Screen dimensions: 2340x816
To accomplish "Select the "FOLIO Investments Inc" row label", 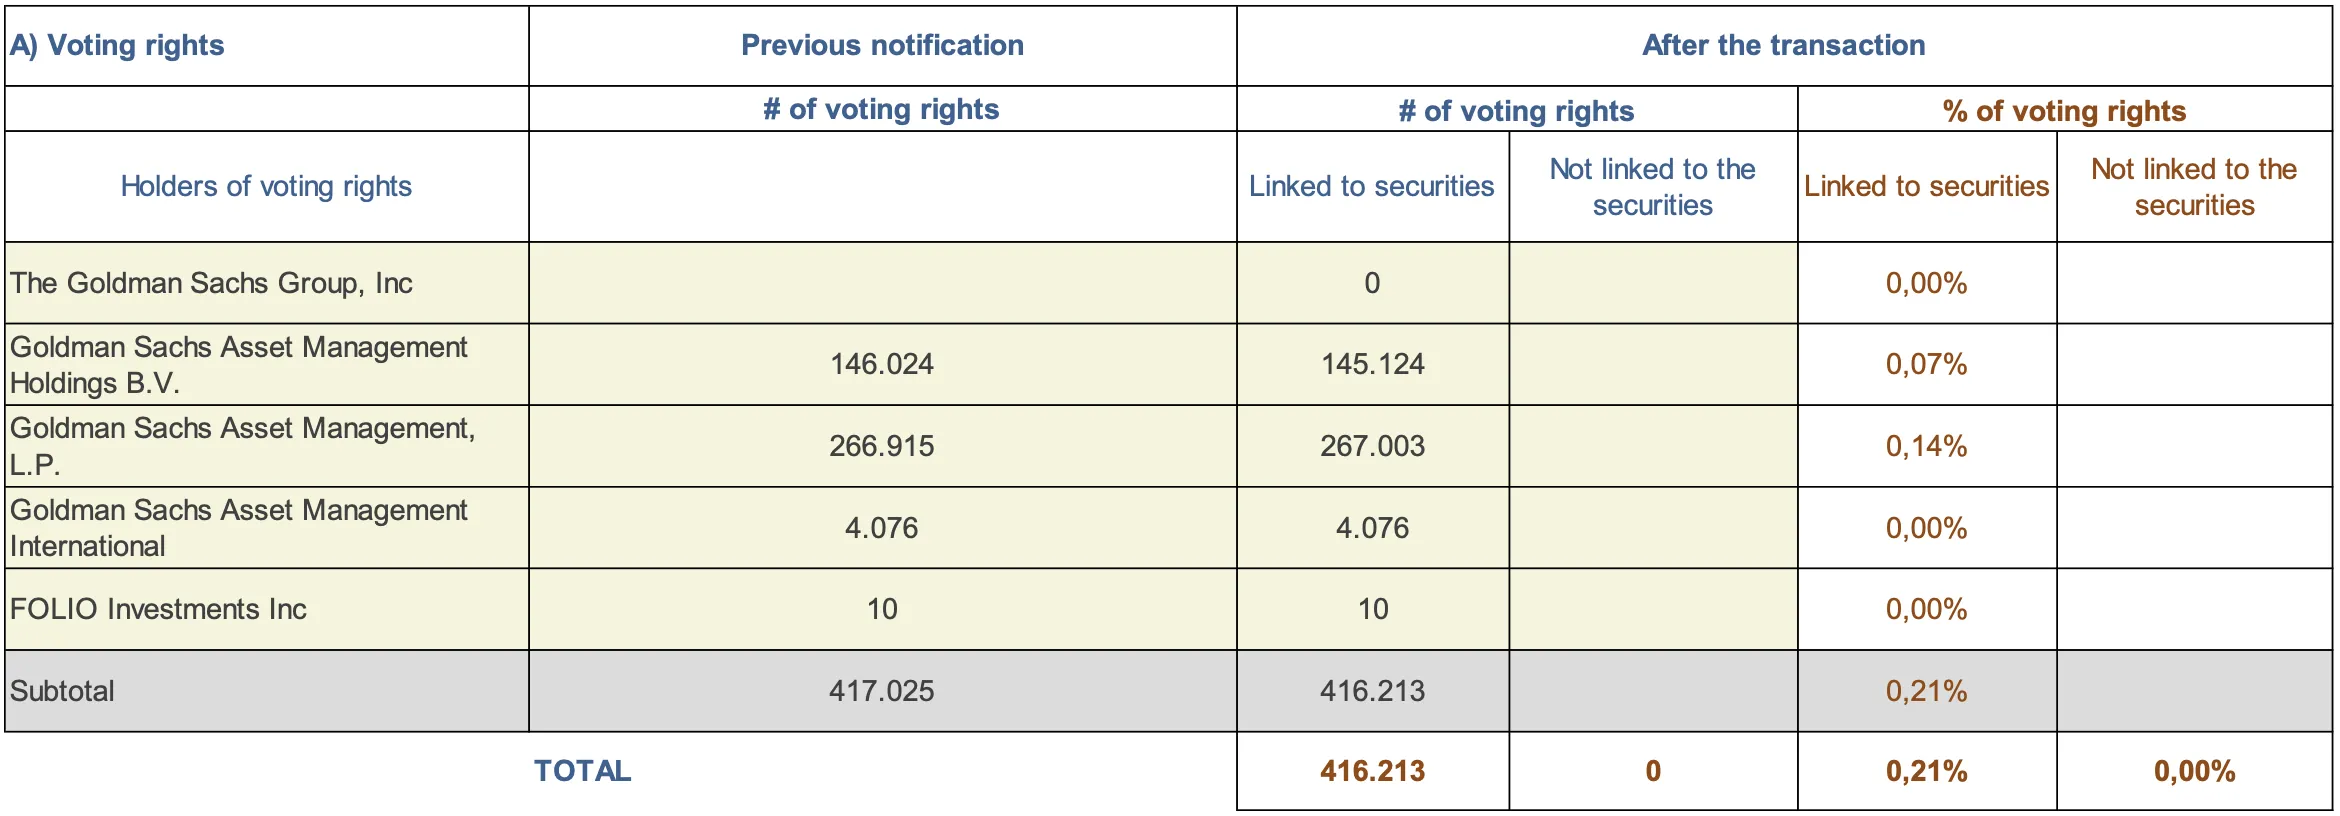I will [158, 610].
